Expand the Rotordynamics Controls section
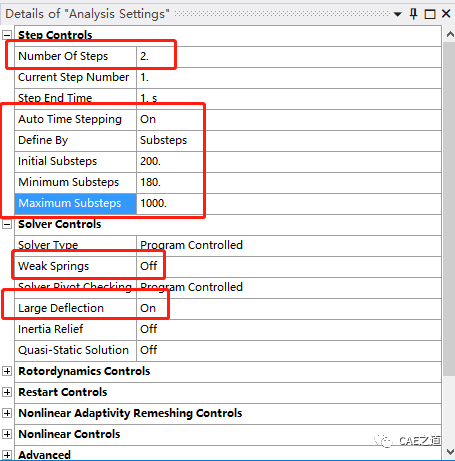455x461 pixels. (7, 371)
